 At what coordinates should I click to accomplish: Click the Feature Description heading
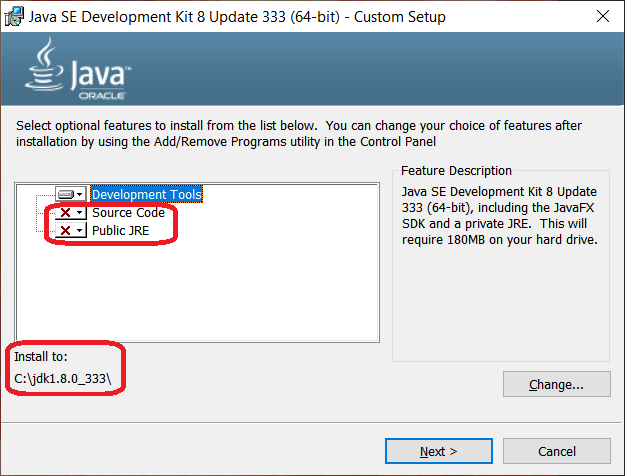pyautogui.click(x=456, y=171)
